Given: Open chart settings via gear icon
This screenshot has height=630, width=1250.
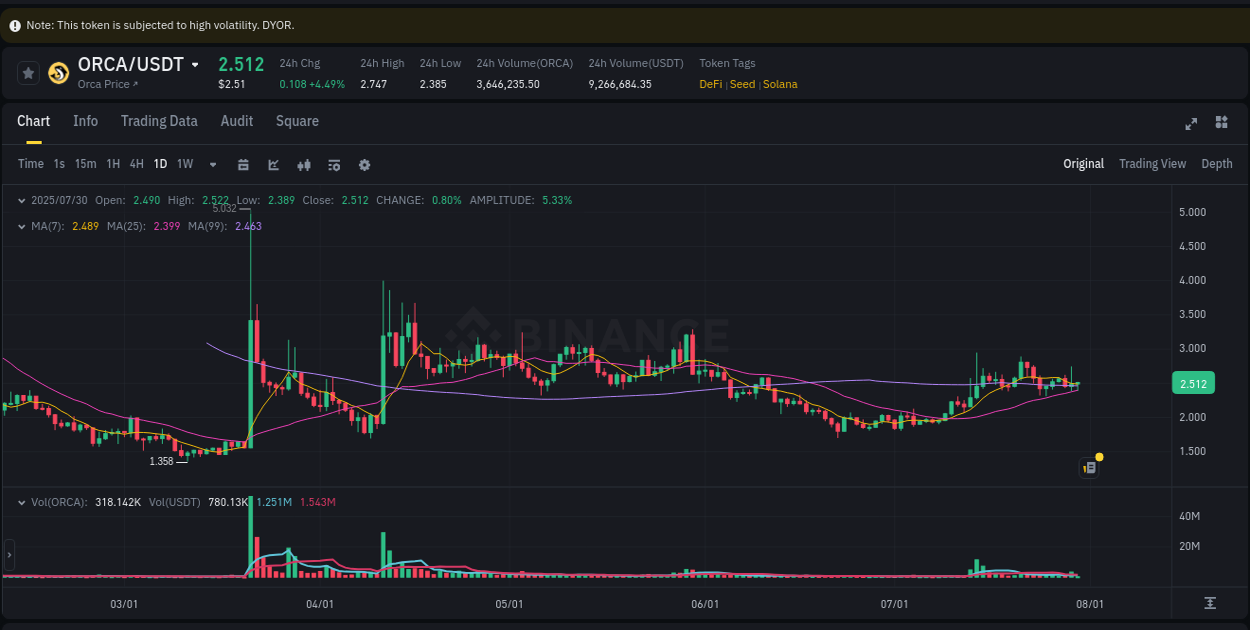Looking at the screenshot, I should [x=364, y=164].
